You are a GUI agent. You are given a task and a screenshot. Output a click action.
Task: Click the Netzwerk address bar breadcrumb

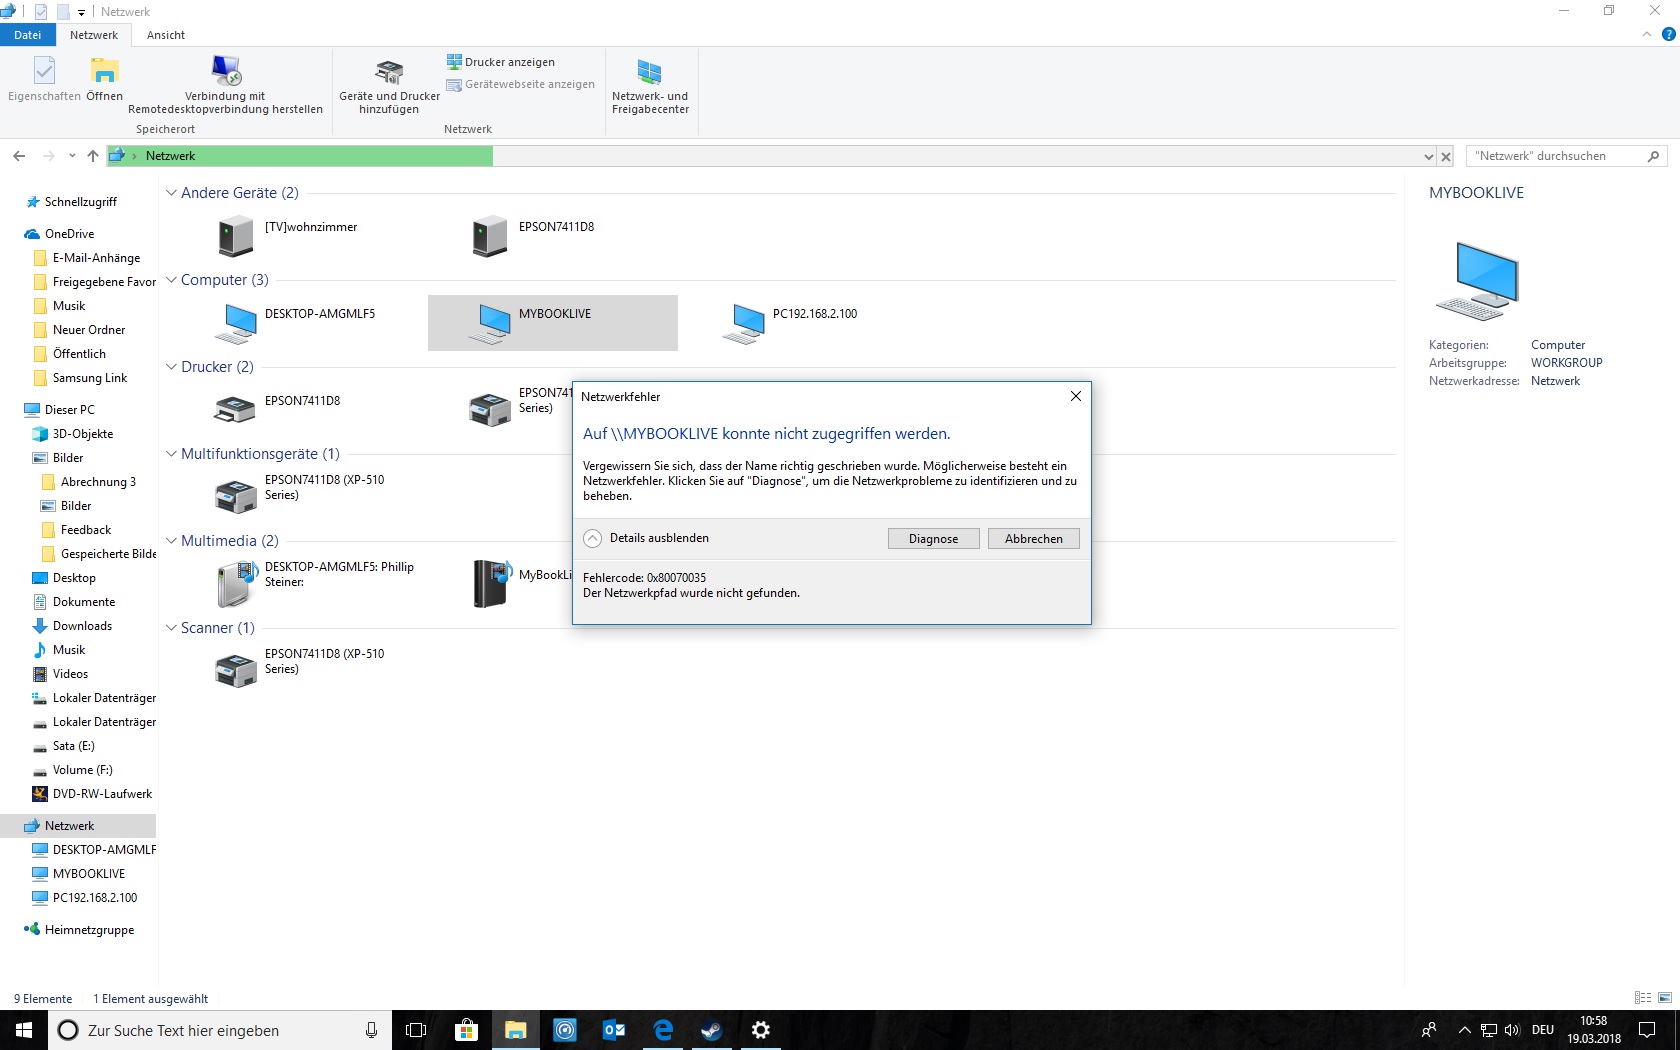point(170,156)
